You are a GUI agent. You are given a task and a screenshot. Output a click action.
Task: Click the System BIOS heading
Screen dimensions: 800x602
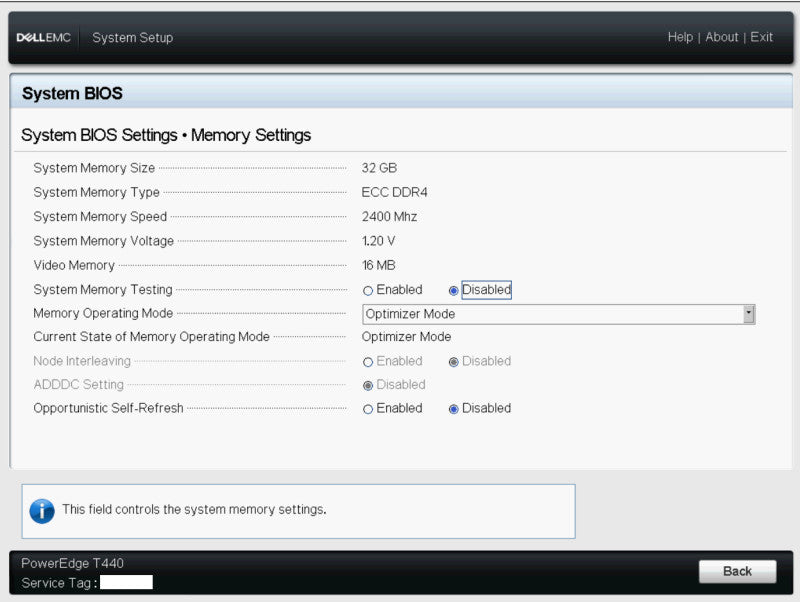tap(72, 93)
